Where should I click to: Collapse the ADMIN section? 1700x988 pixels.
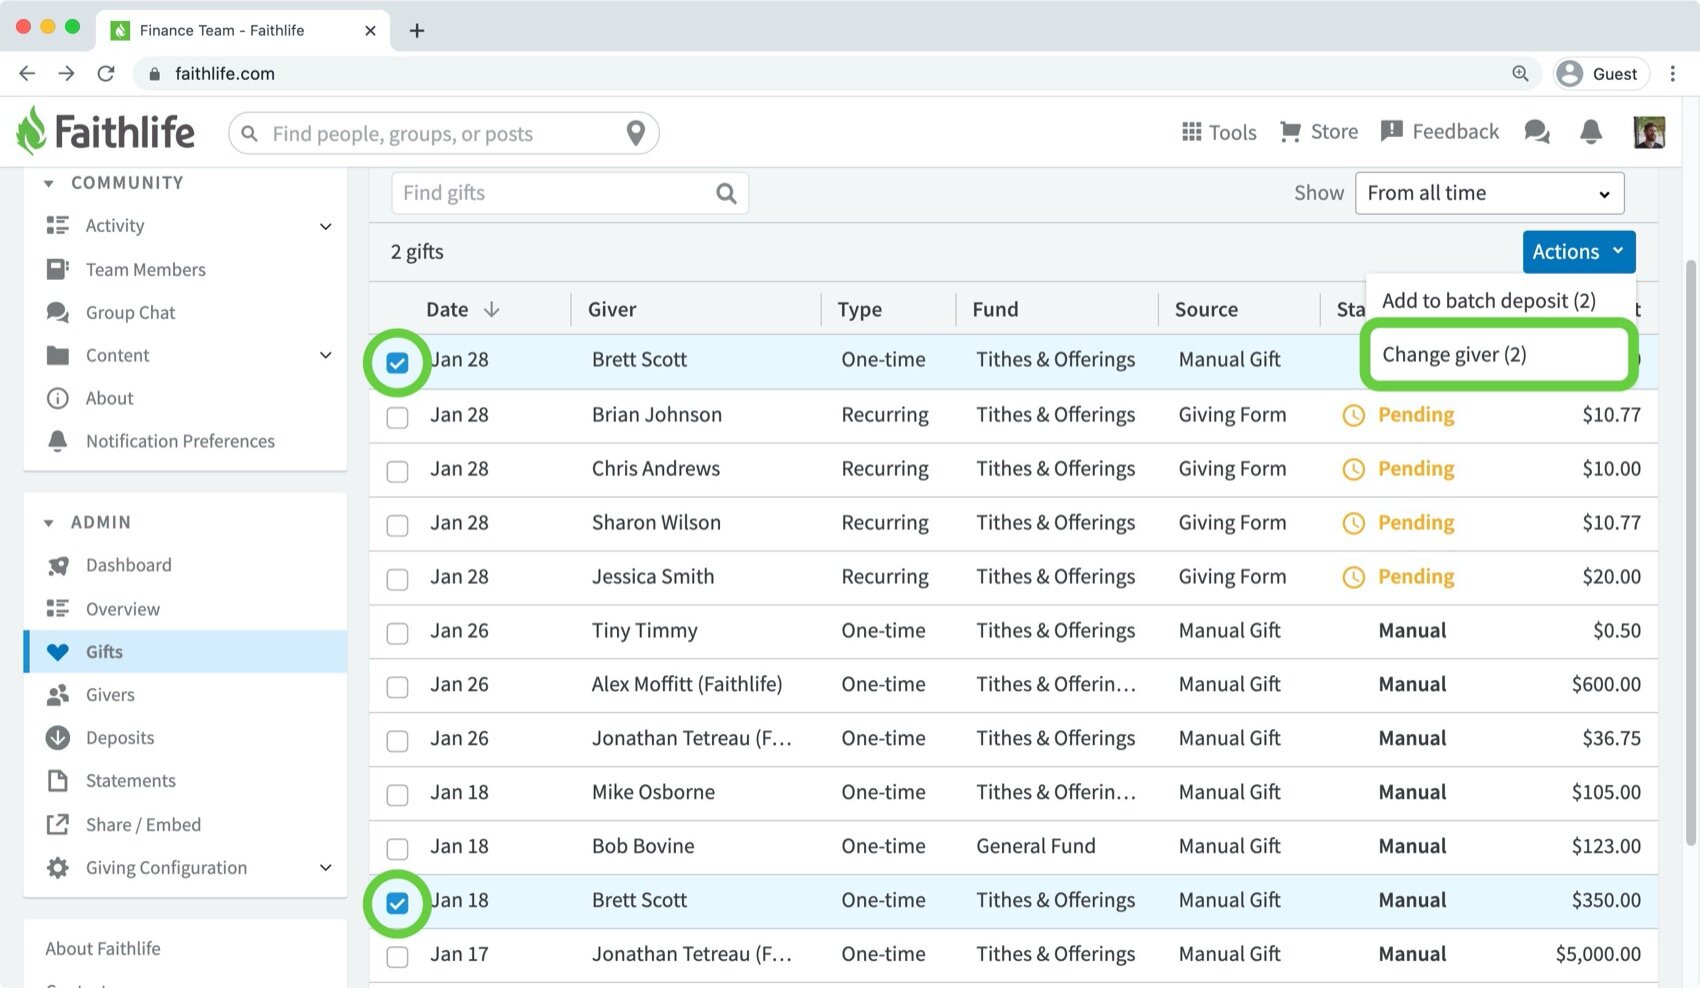tap(48, 523)
